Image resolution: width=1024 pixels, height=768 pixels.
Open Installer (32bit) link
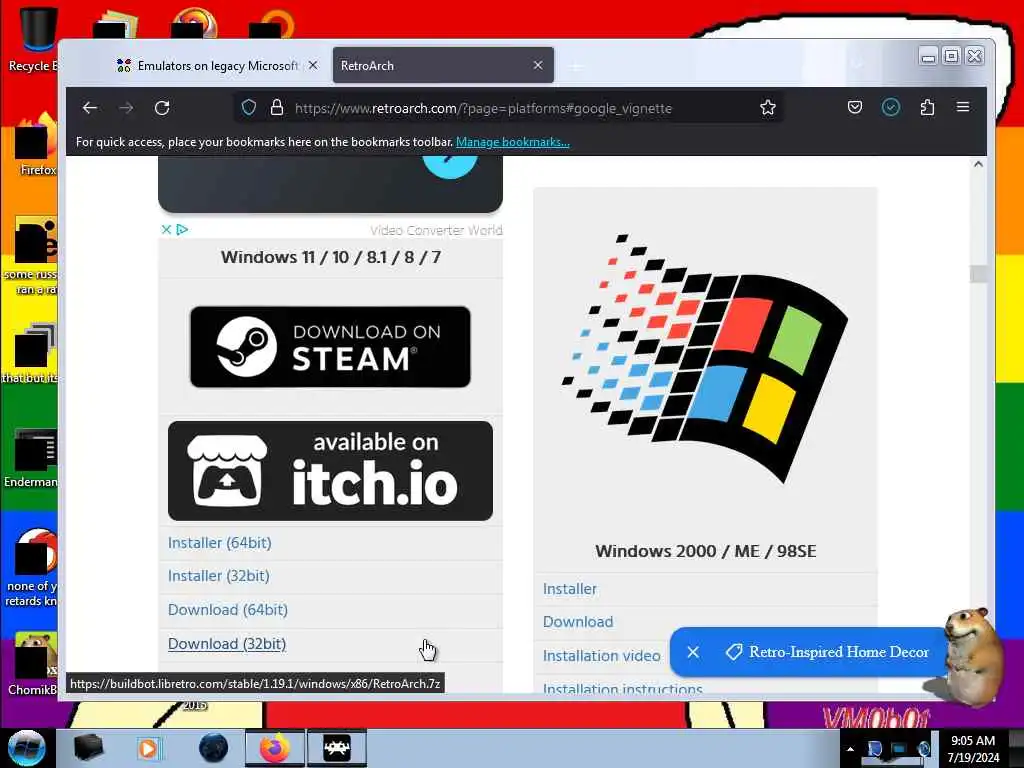219,576
